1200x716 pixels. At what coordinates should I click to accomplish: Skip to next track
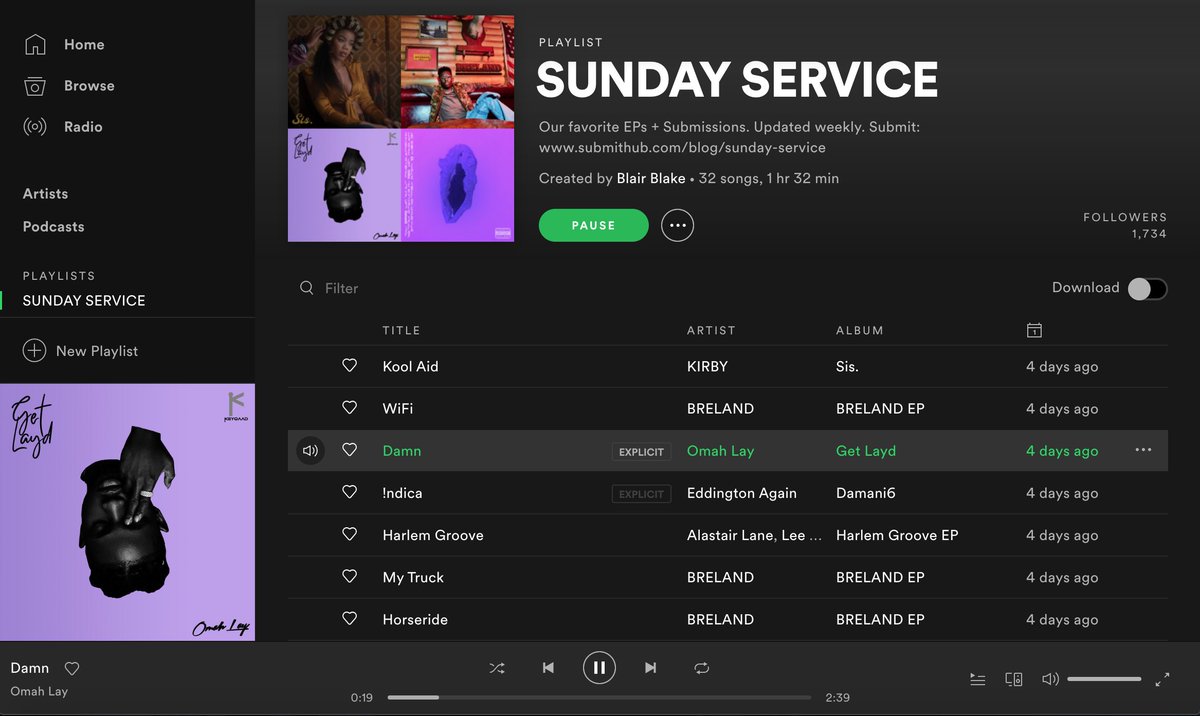click(651, 668)
